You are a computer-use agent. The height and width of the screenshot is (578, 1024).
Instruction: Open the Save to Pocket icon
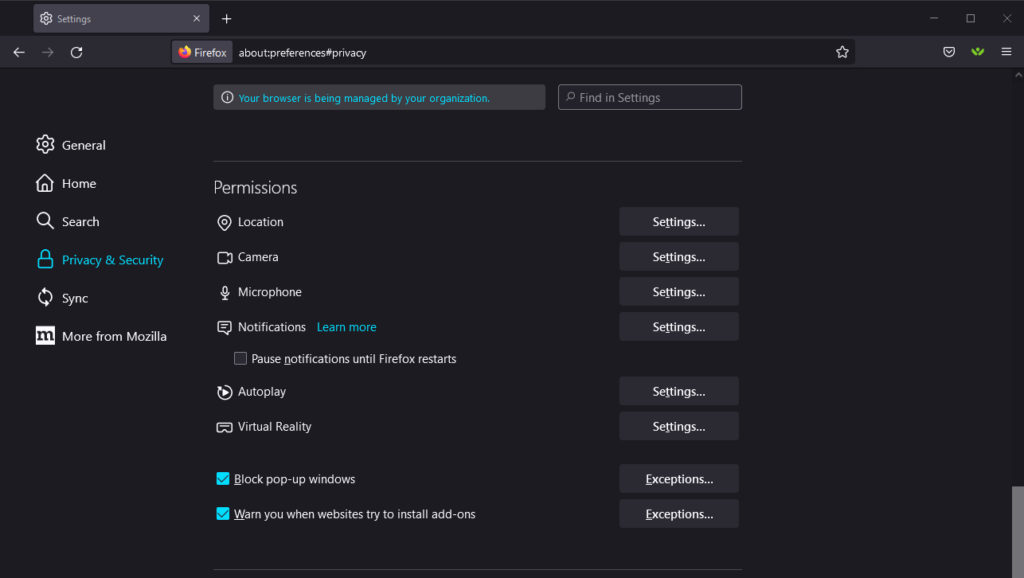949,52
